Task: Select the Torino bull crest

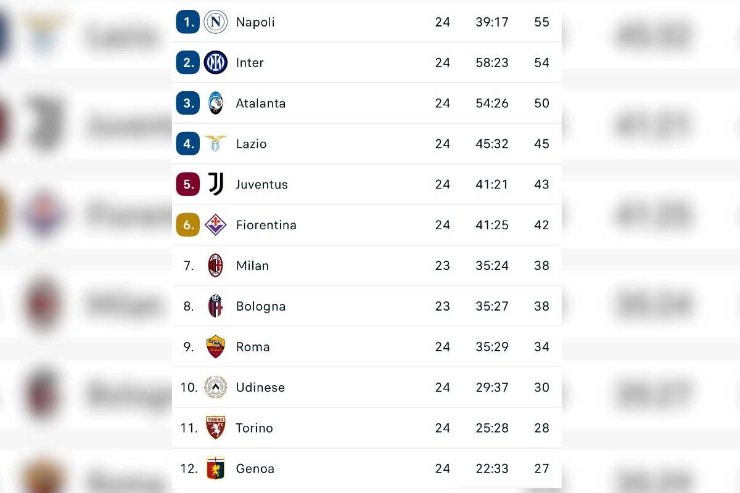Action: pos(216,428)
